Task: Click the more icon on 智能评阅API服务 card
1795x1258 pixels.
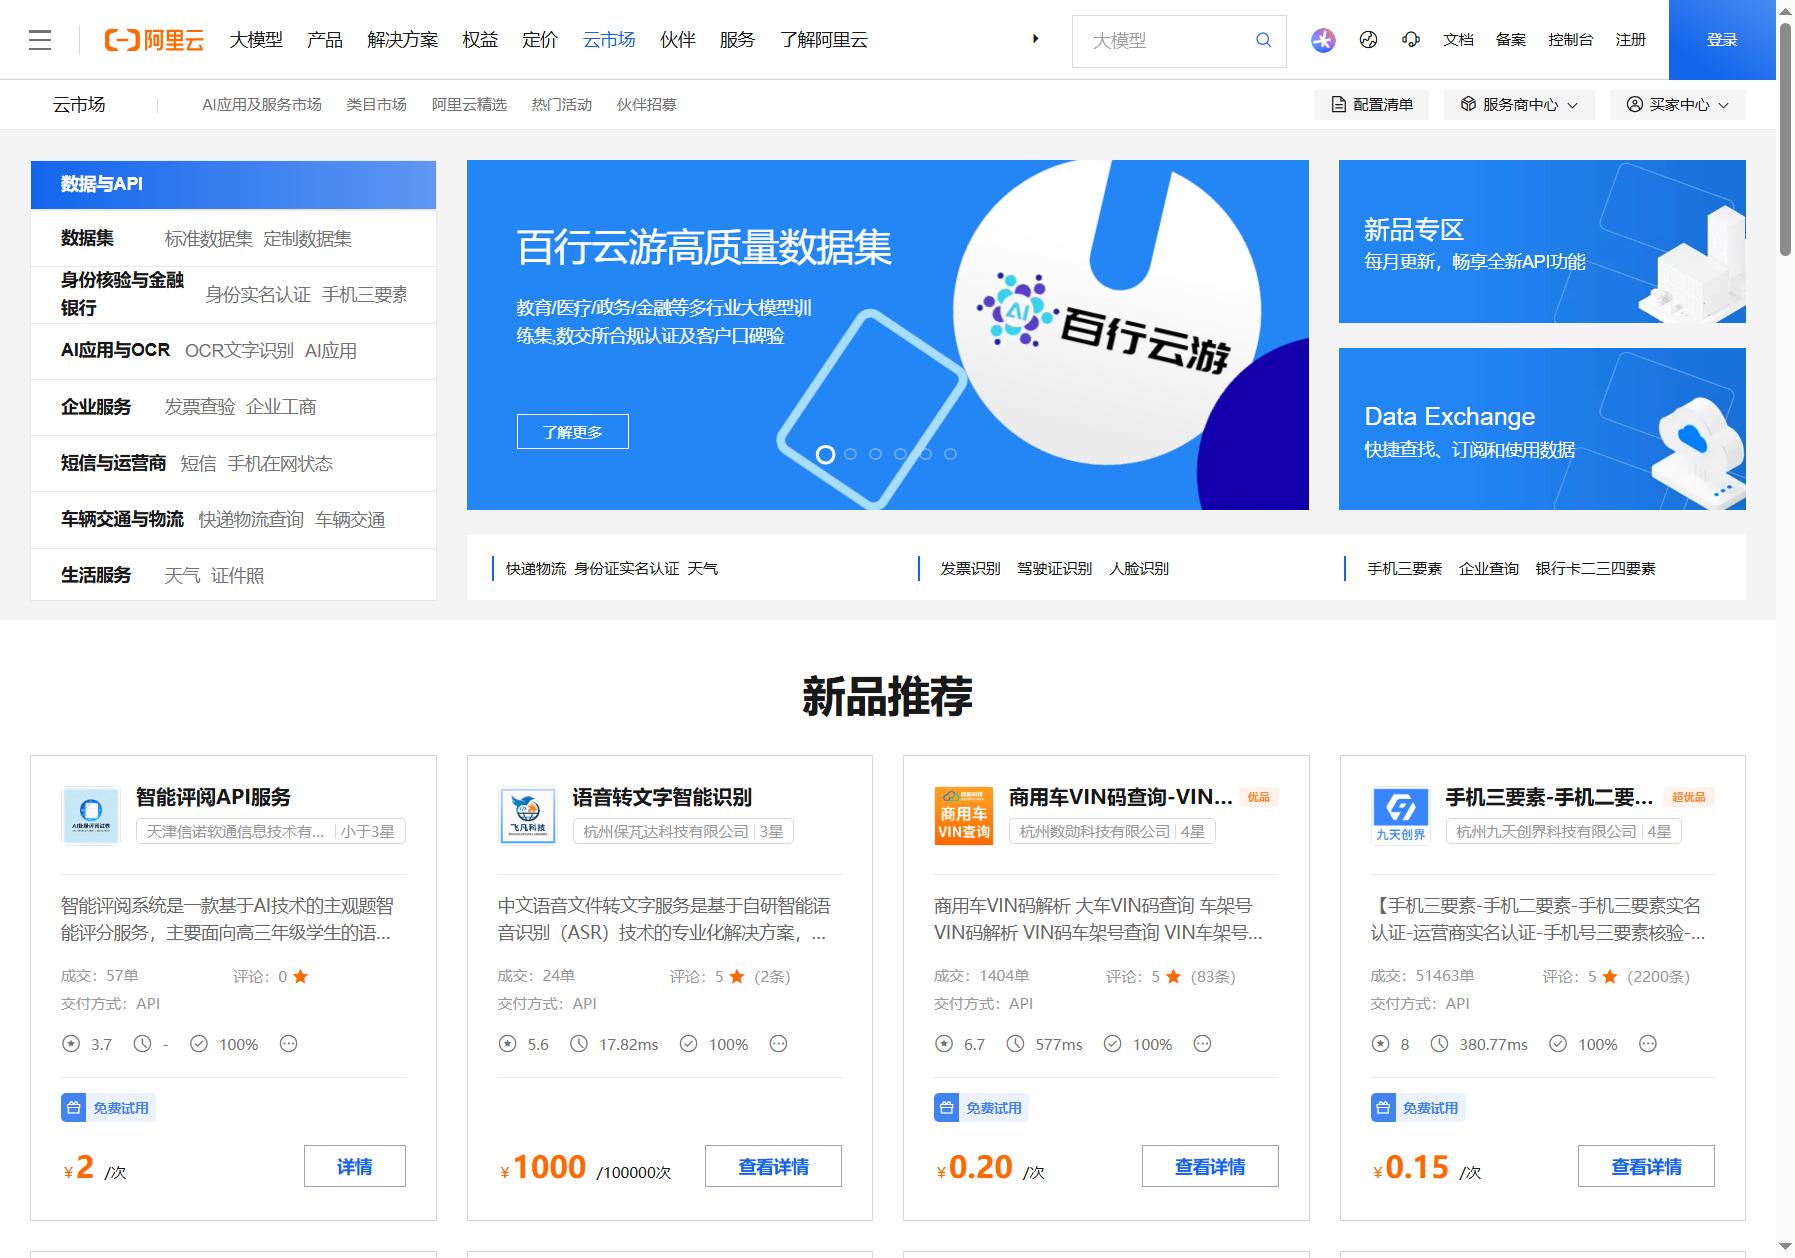Action: point(288,1044)
